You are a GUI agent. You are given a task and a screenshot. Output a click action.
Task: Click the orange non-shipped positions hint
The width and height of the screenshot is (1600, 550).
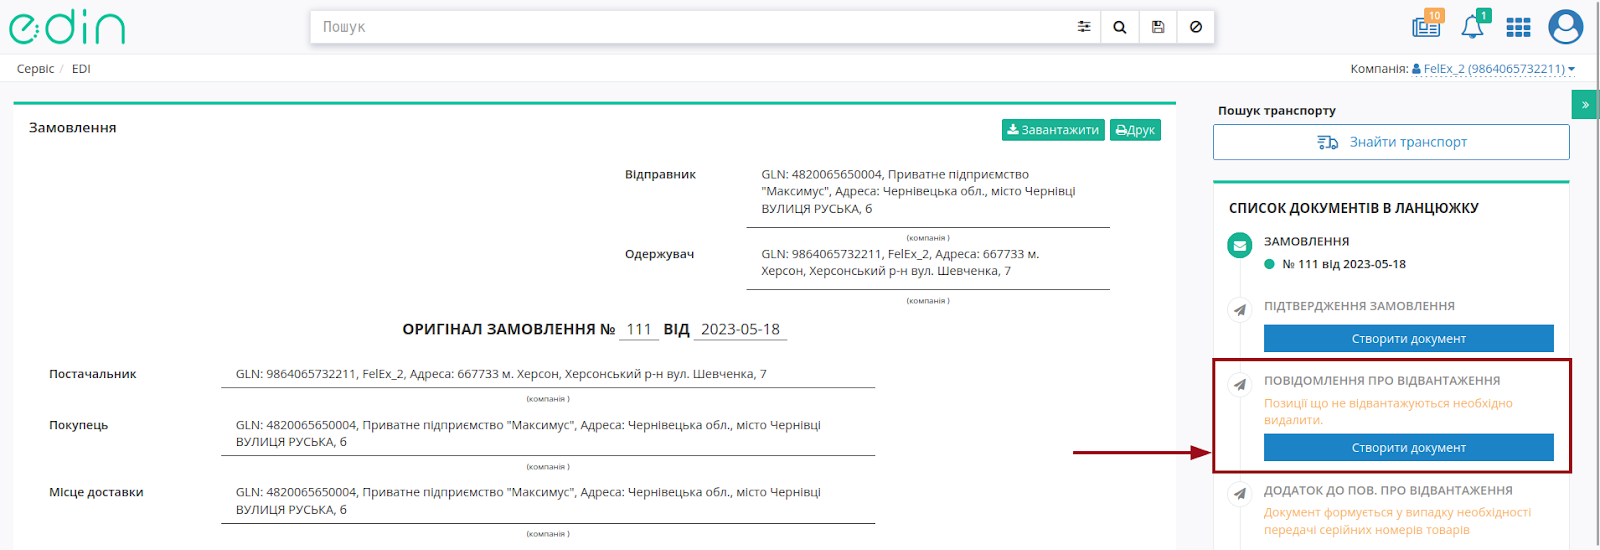1388,411
